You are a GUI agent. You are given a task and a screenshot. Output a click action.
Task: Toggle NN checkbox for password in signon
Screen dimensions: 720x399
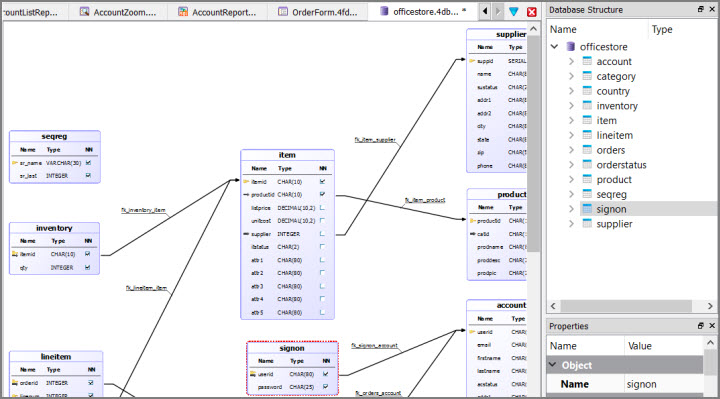(326, 387)
